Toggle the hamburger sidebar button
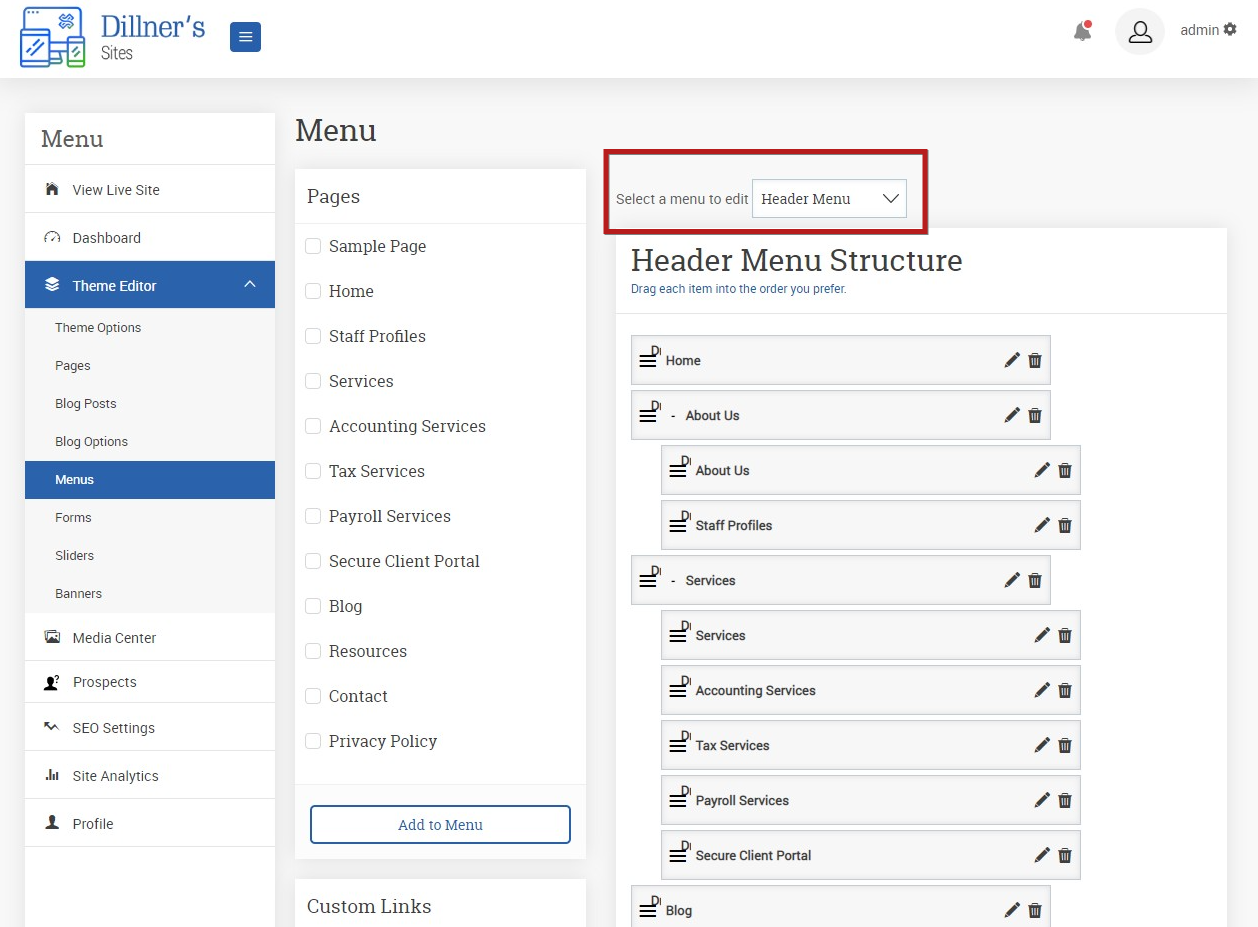The height and width of the screenshot is (927, 1258). 245,38
